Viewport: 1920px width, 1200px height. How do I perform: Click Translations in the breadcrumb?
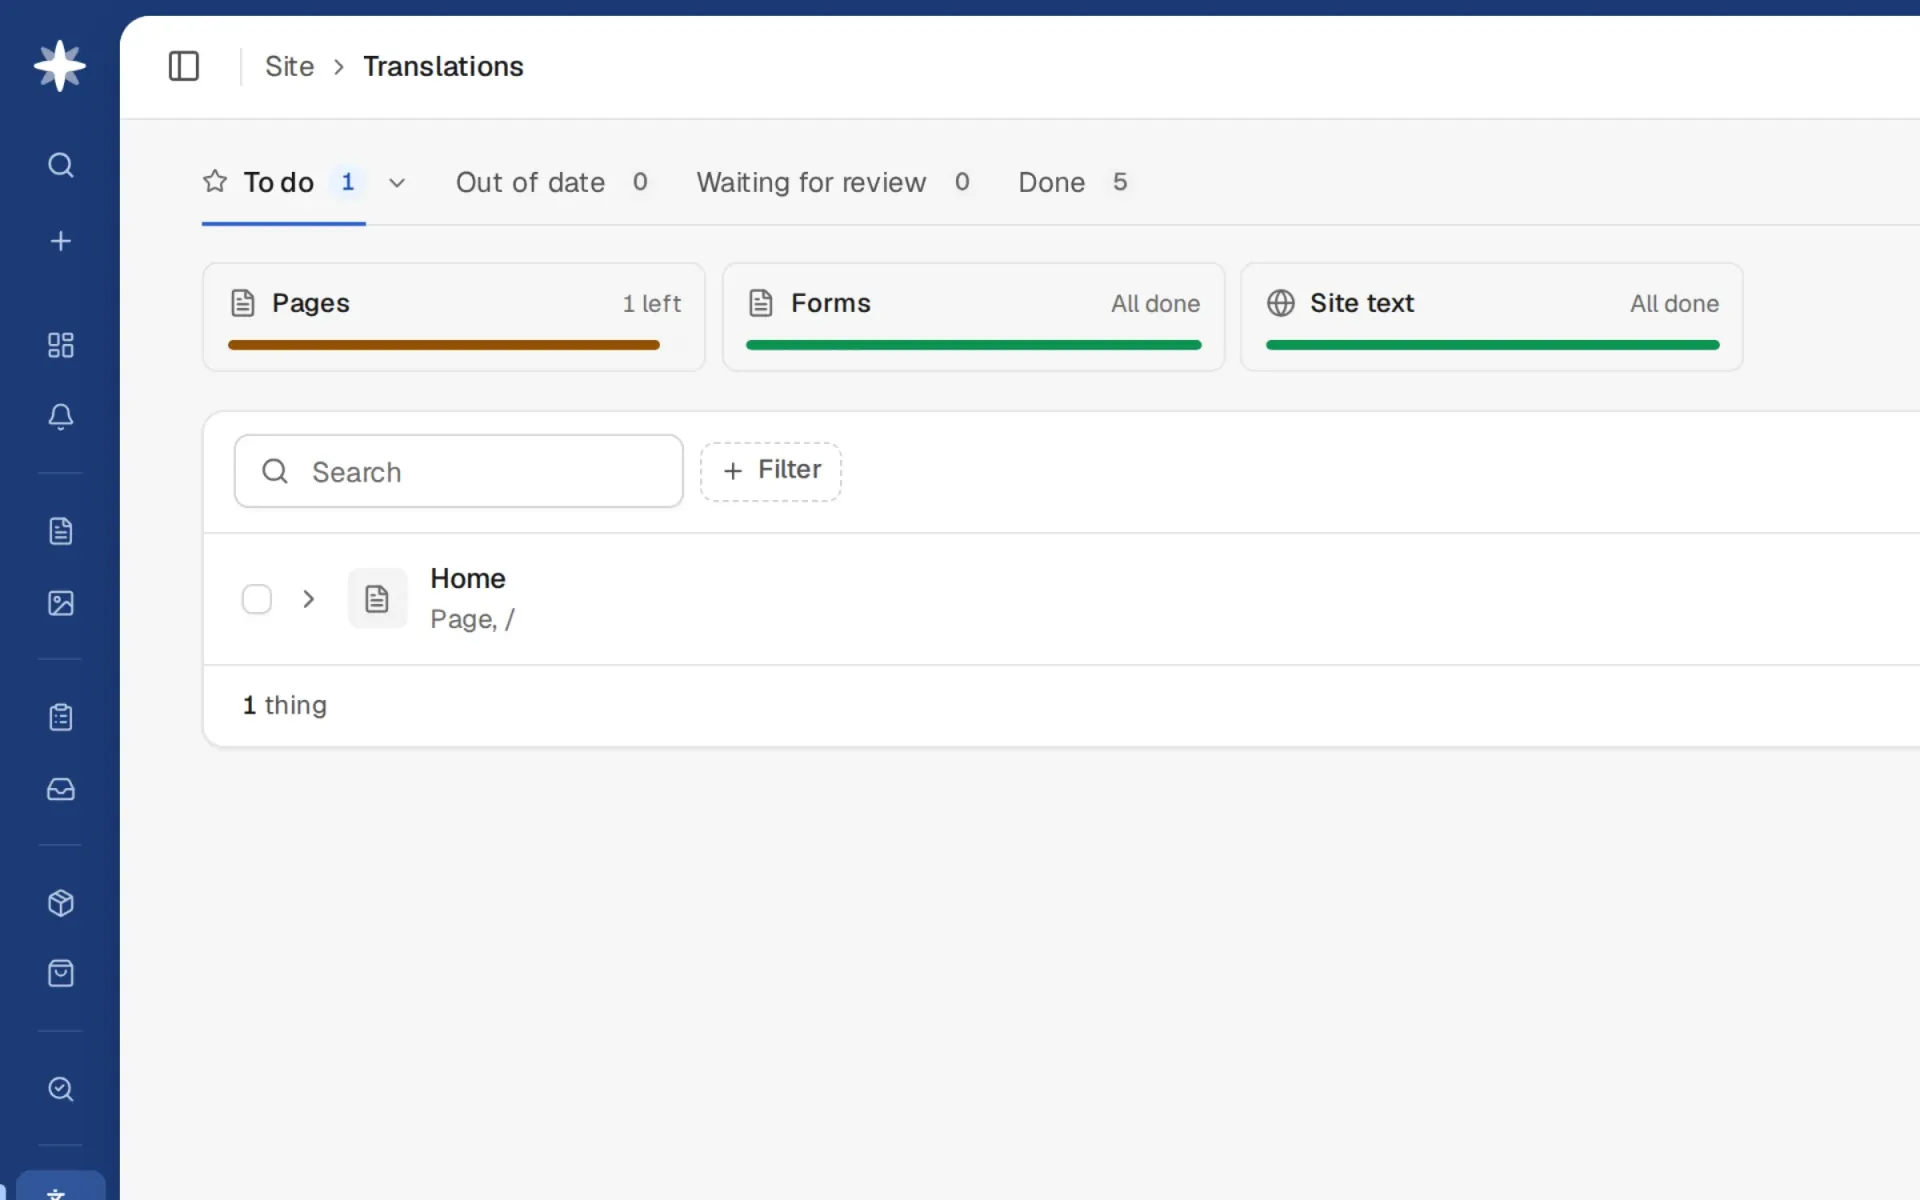(443, 66)
